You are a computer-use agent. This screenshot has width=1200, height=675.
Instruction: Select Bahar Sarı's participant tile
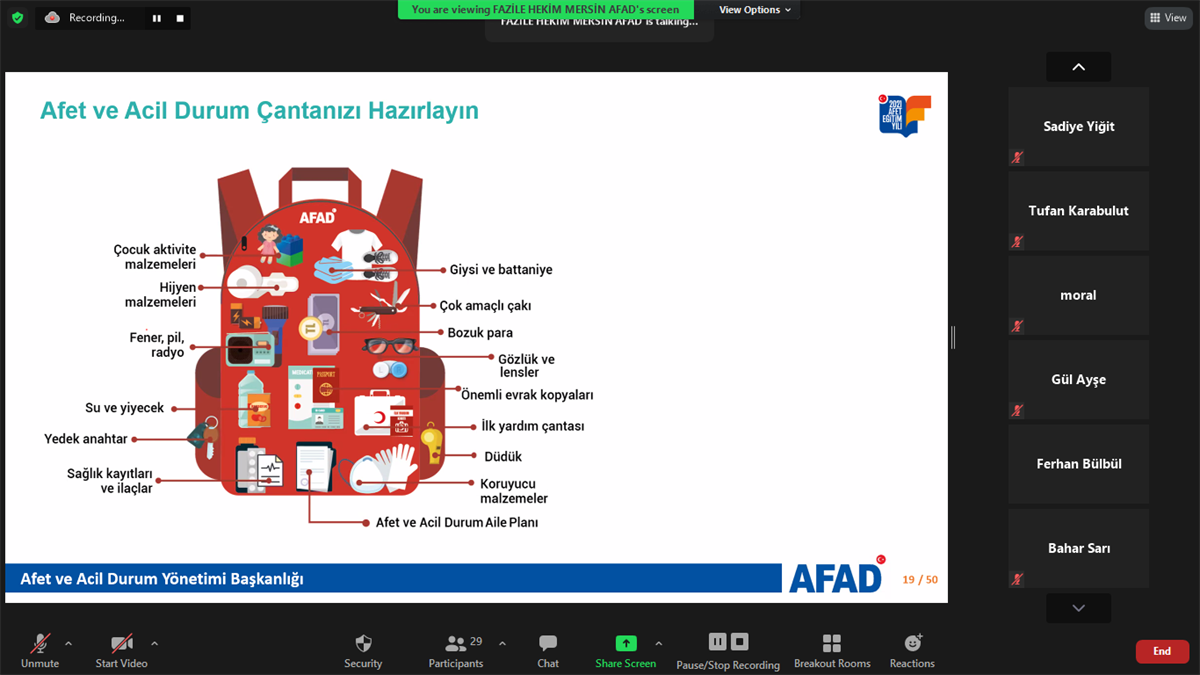coord(1079,548)
